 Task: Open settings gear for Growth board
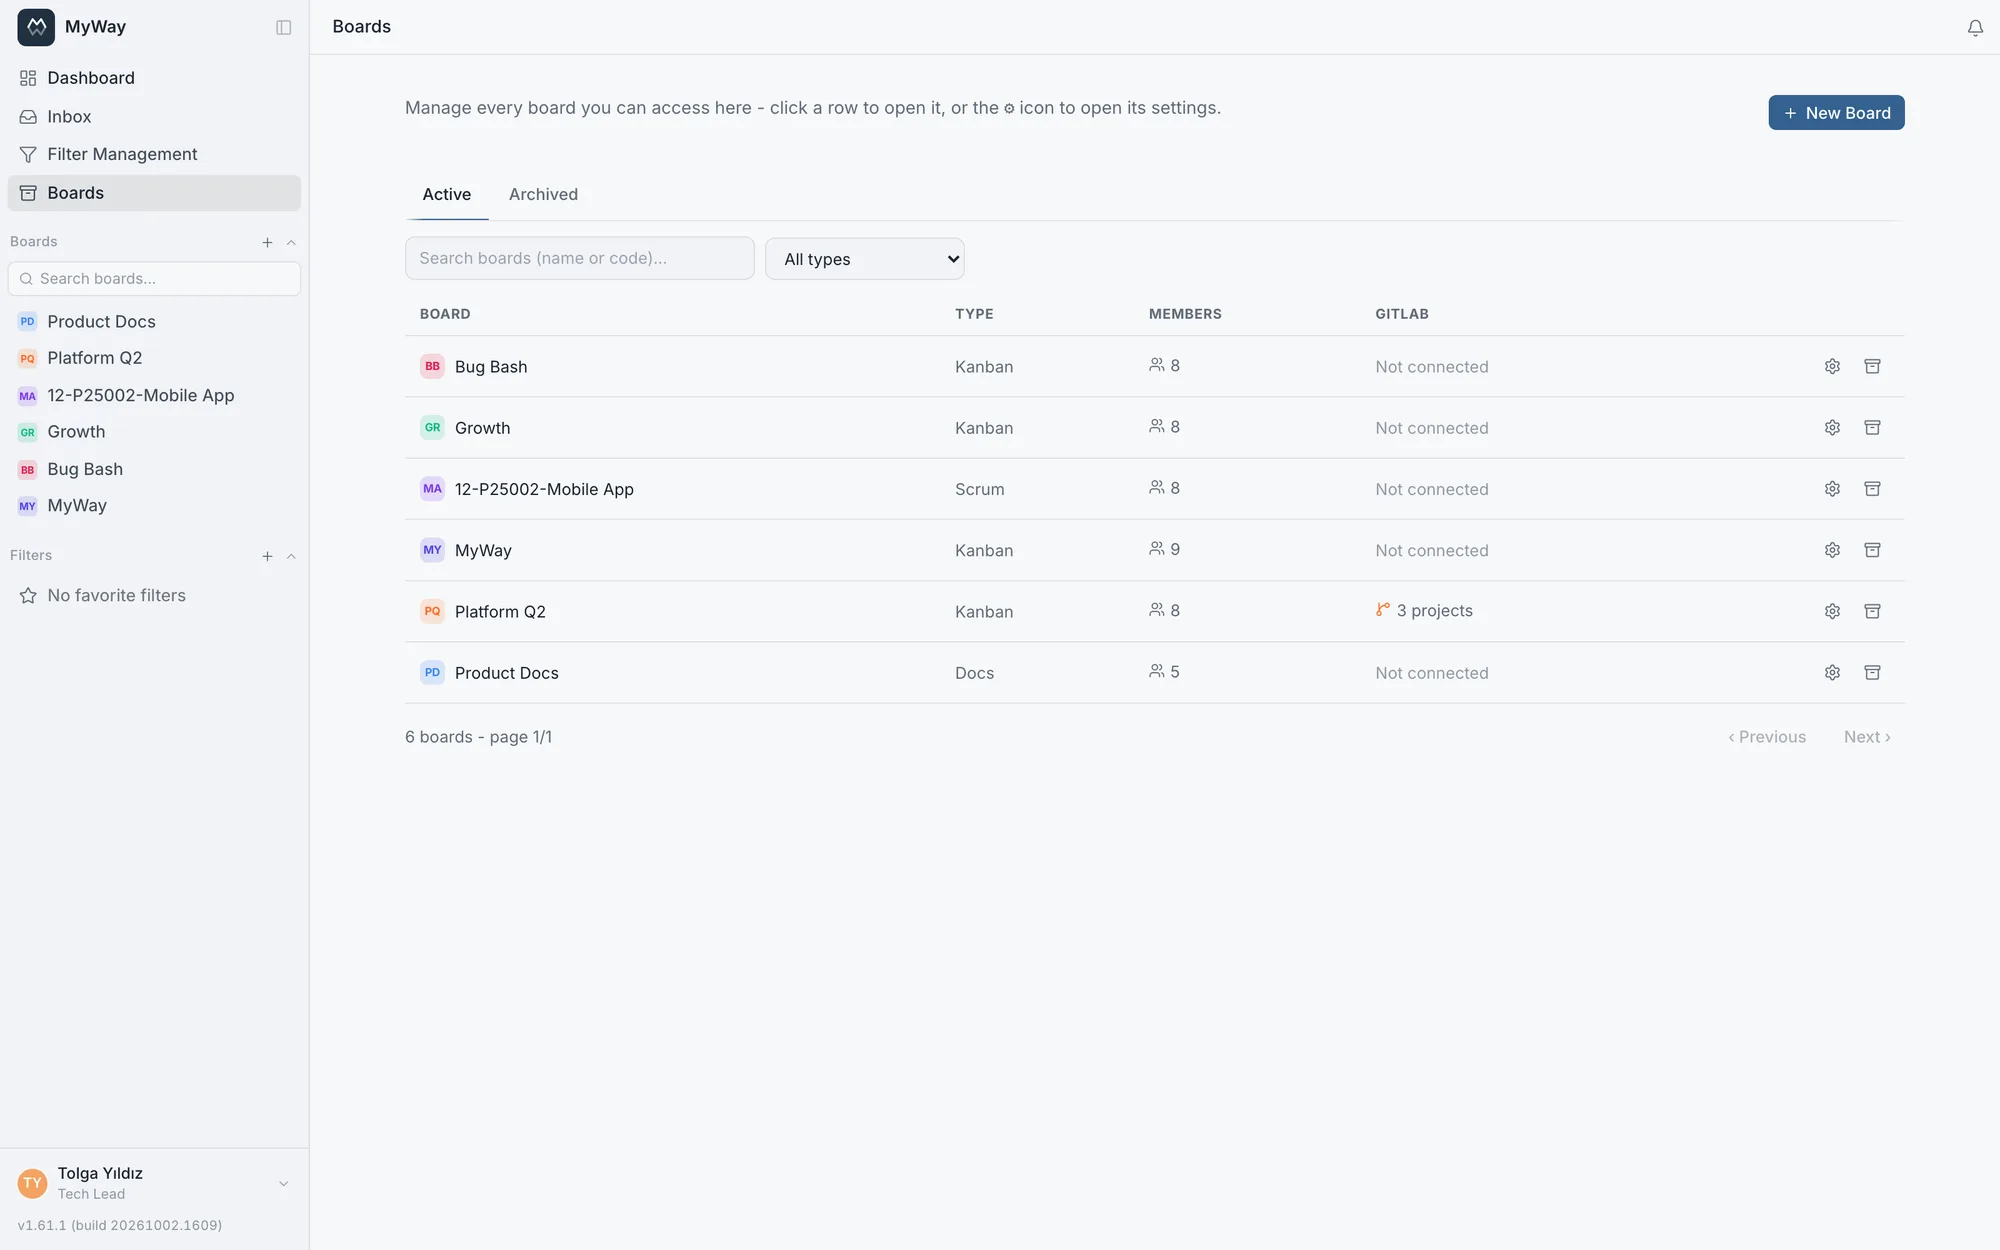click(x=1832, y=428)
